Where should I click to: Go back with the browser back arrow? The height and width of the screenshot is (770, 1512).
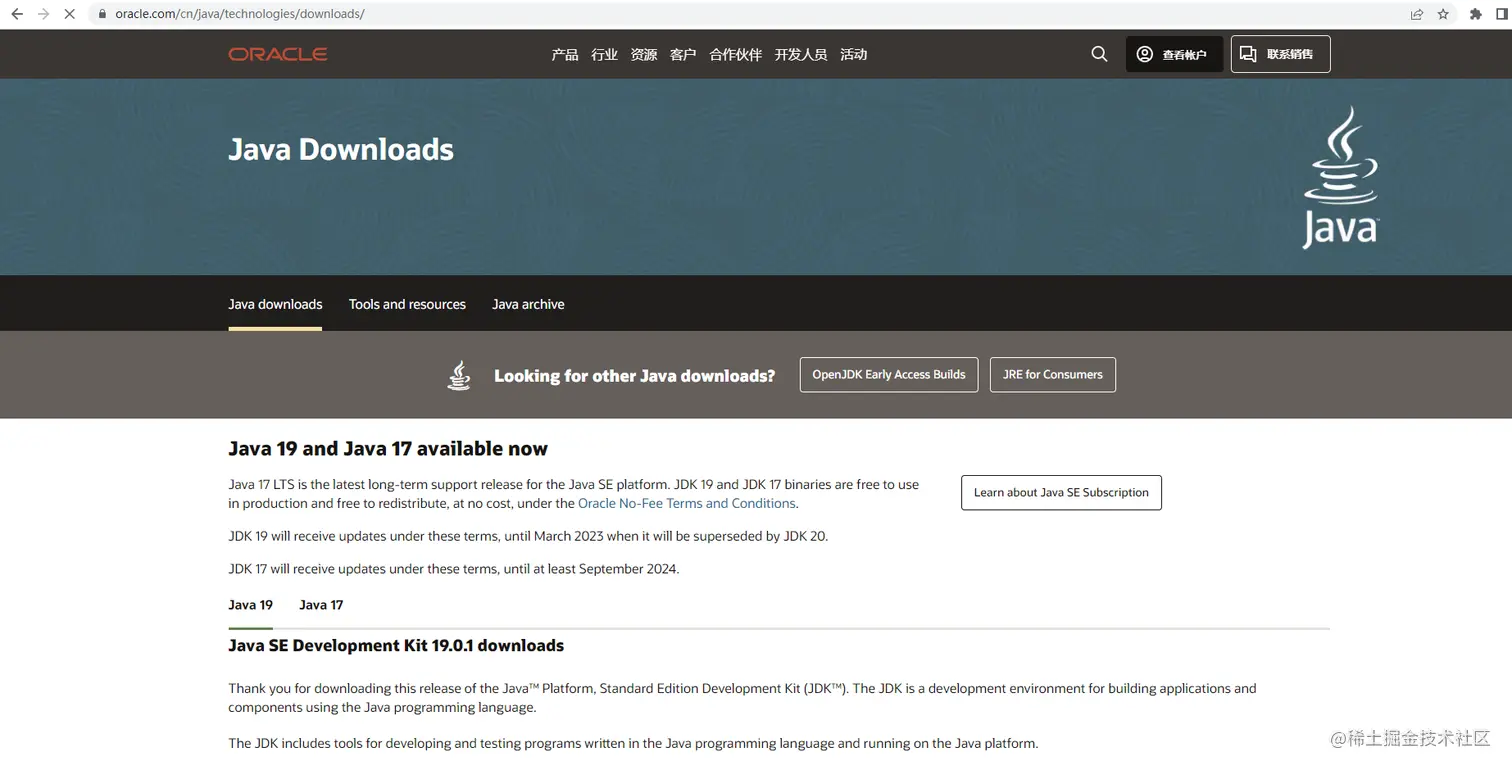(x=17, y=14)
